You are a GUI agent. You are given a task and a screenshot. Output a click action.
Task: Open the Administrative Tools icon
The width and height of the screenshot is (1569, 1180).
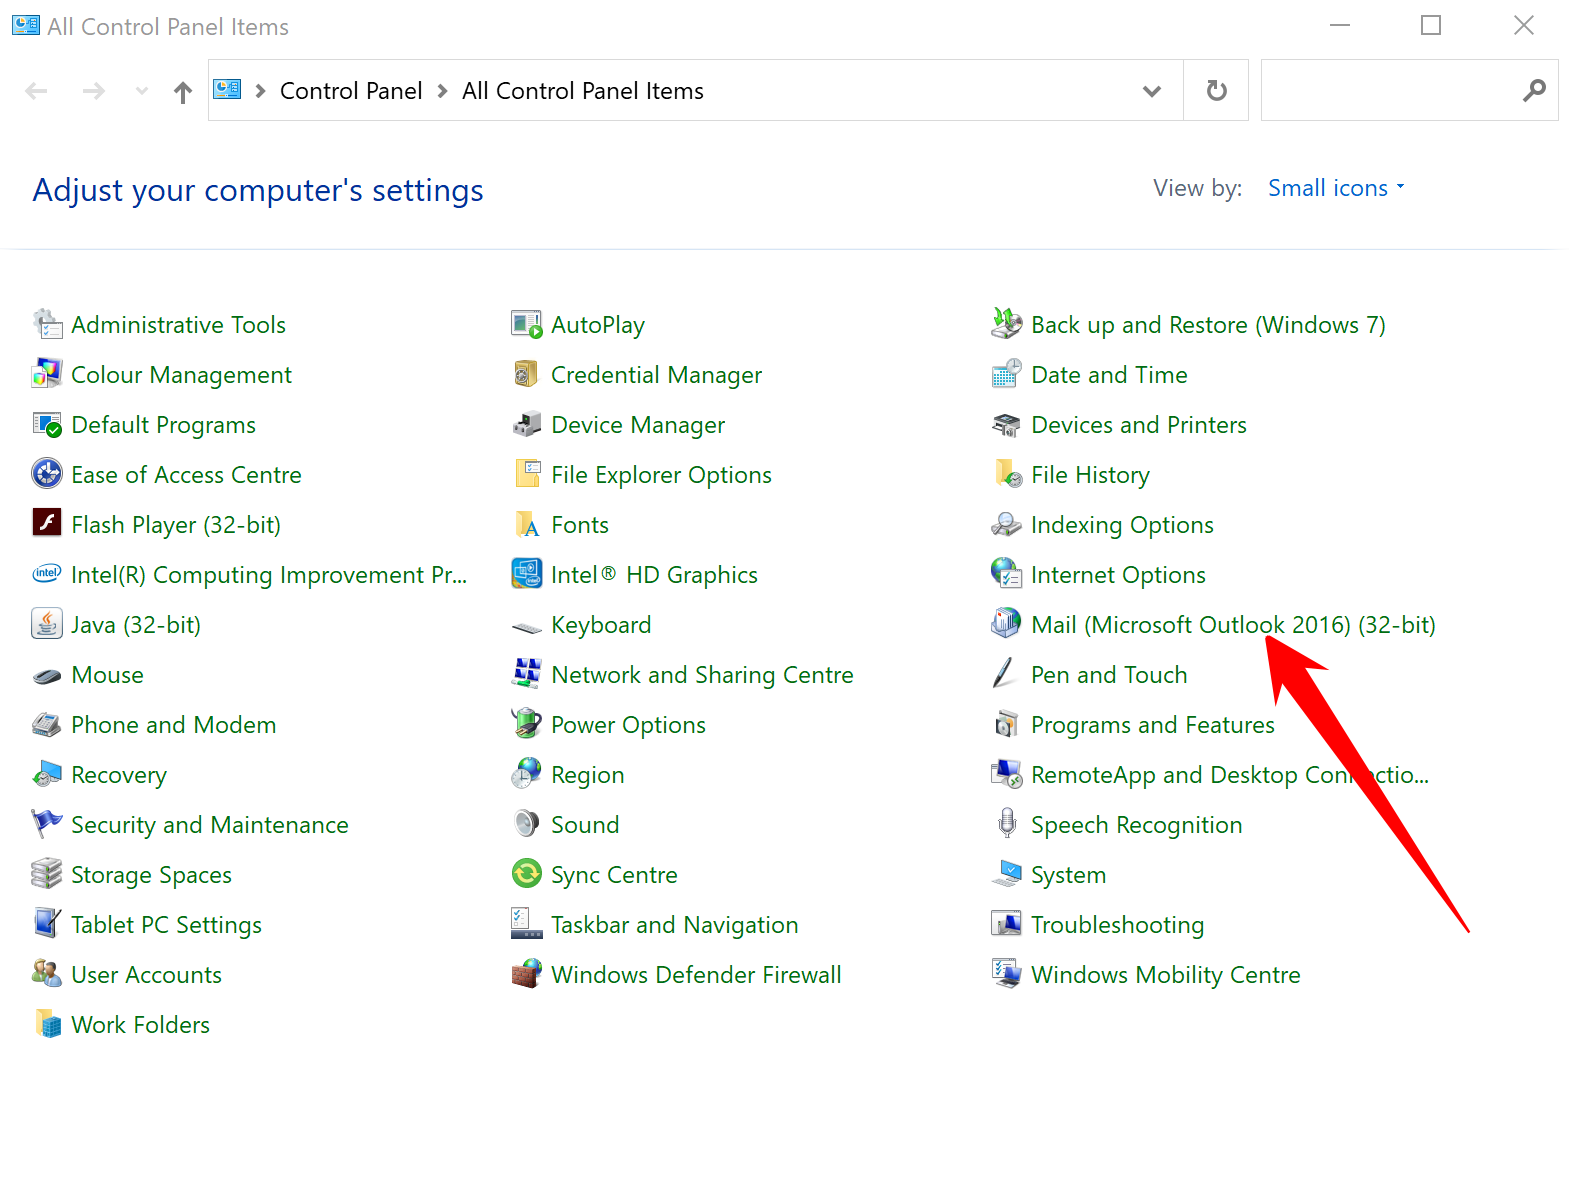(x=47, y=324)
